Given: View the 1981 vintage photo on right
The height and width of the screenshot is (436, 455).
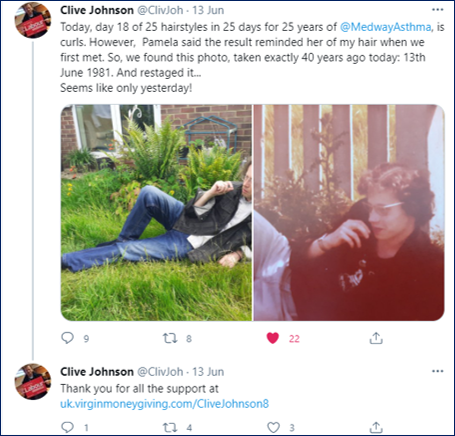Looking at the screenshot, I should click(349, 213).
